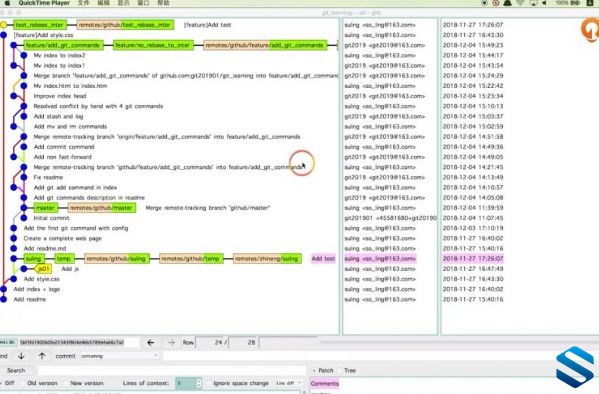
Task: Select the Tree radio button
Action: (346, 370)
